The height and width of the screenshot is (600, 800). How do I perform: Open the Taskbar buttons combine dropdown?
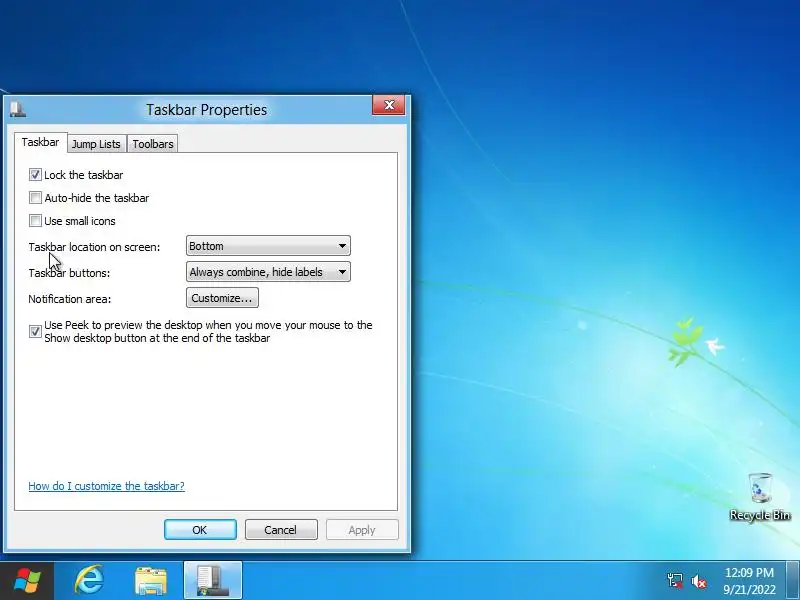268,272
